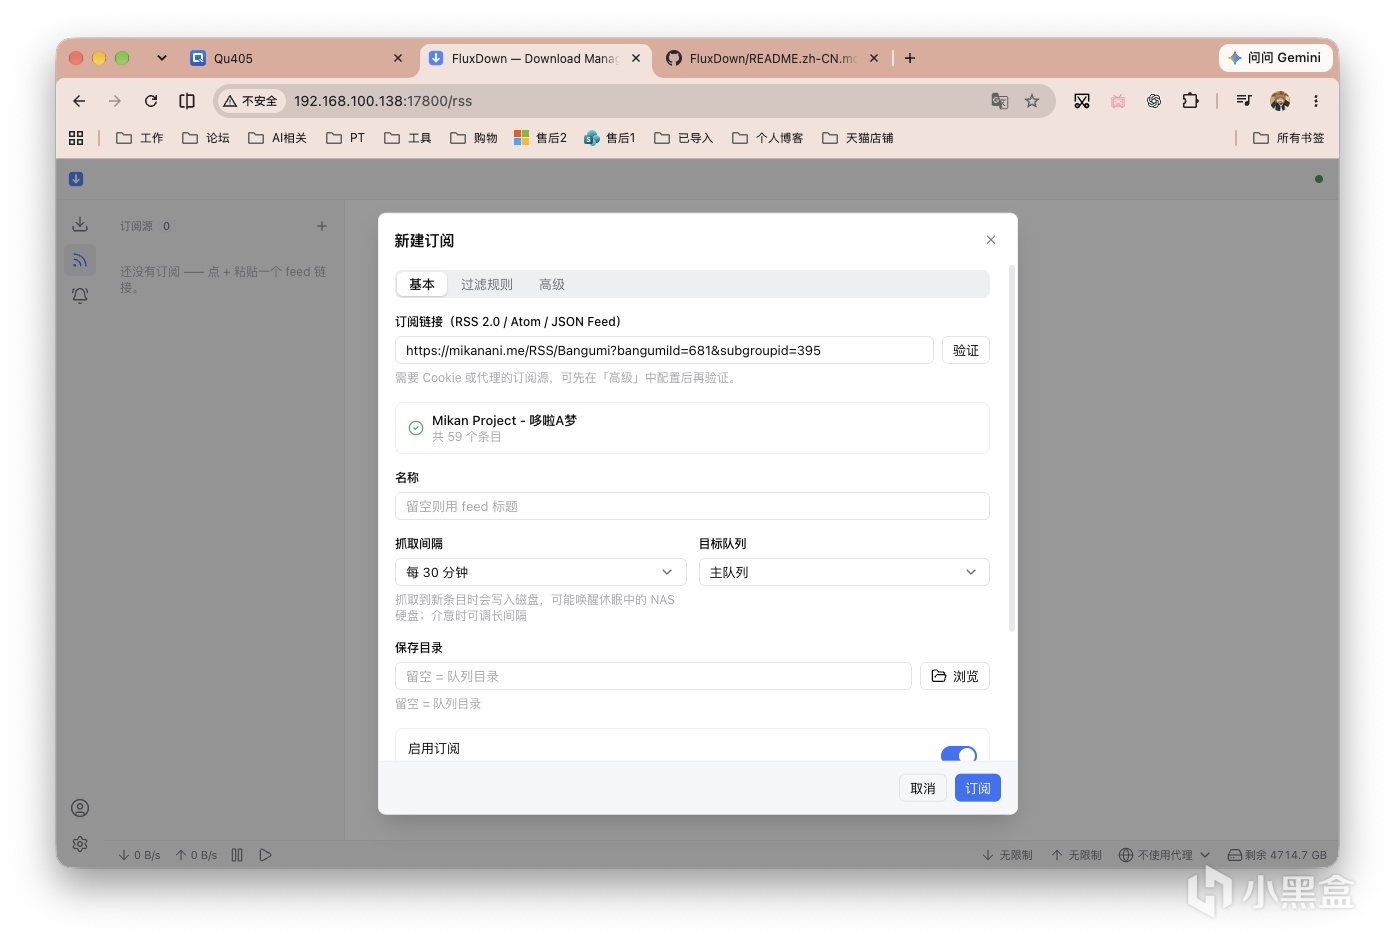
Task: Open the RSS subscriptions sidebar icon
Action: click(80, 260)
